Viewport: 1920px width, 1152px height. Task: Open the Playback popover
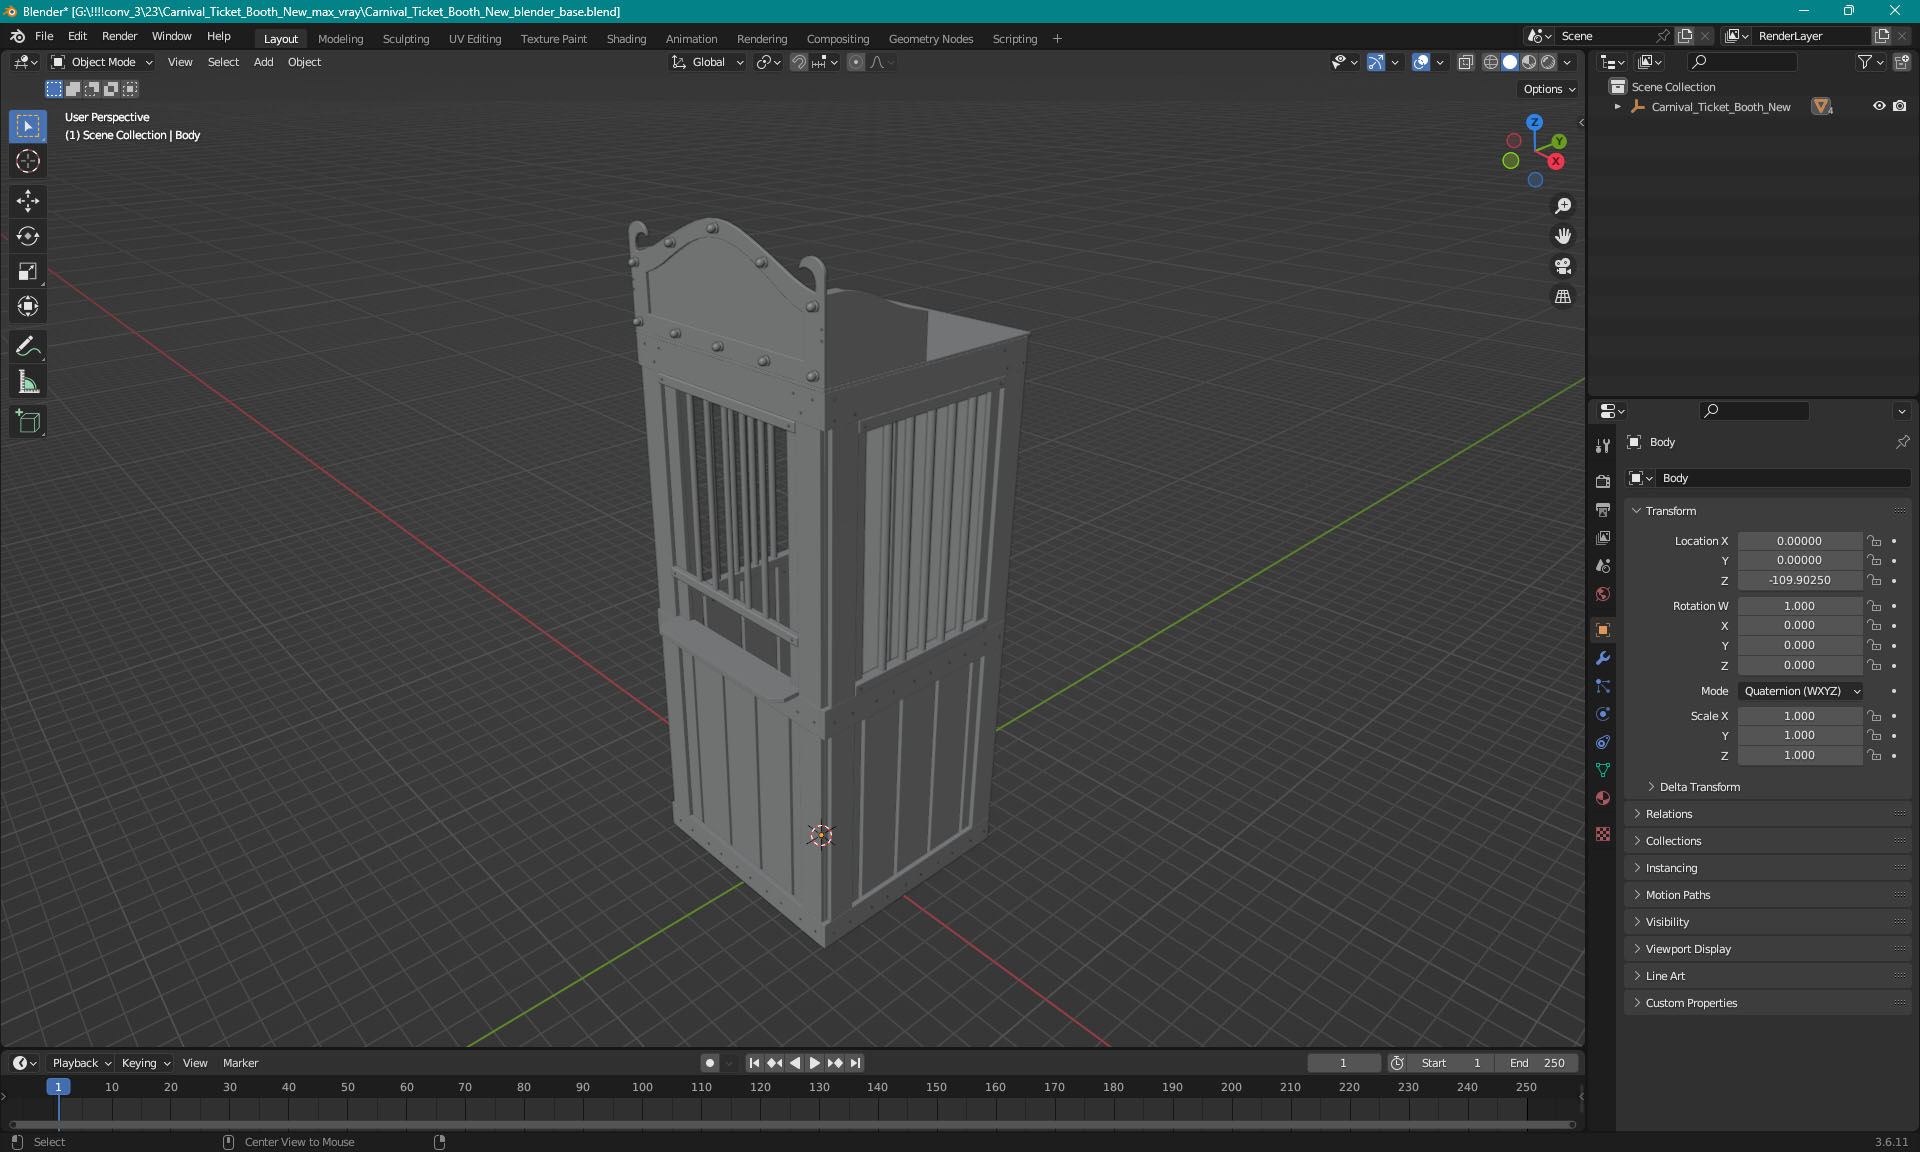point(81,1063)
